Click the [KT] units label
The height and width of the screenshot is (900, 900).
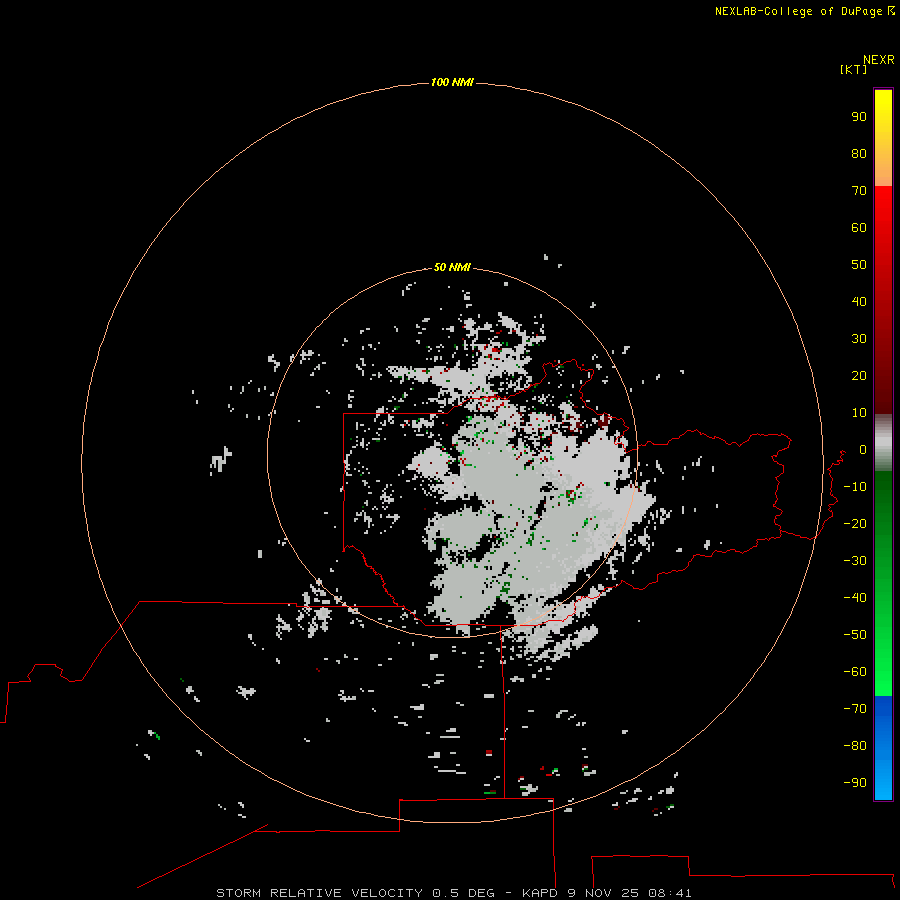click(853, 69)
